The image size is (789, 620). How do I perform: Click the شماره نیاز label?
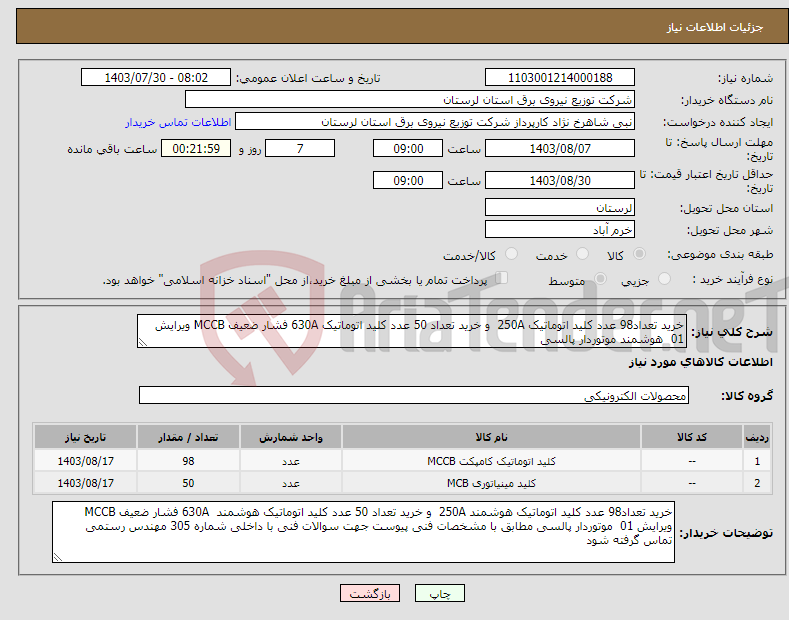tap(745, 78)
